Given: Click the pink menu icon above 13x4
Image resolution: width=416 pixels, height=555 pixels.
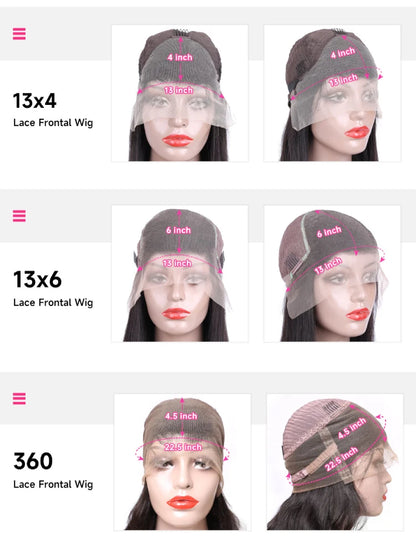Looking at the screenshot, I should pos(19,34).
